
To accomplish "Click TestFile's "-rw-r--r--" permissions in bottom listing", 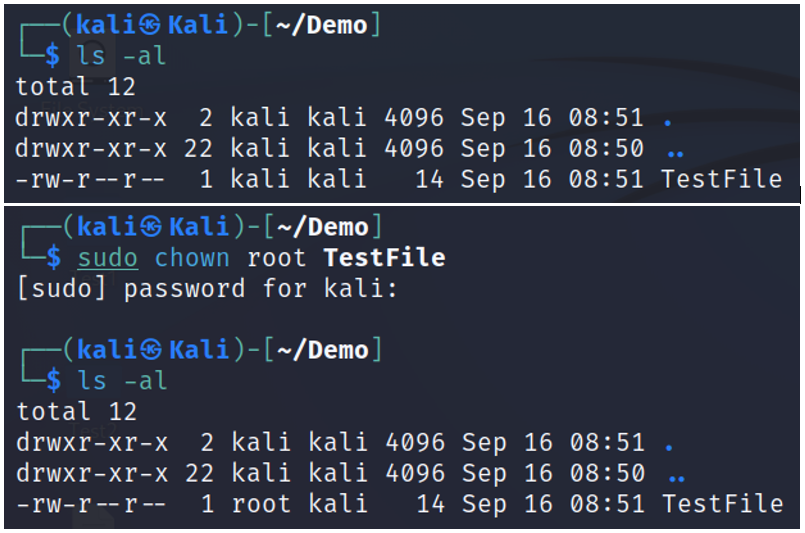I will 92,505.
